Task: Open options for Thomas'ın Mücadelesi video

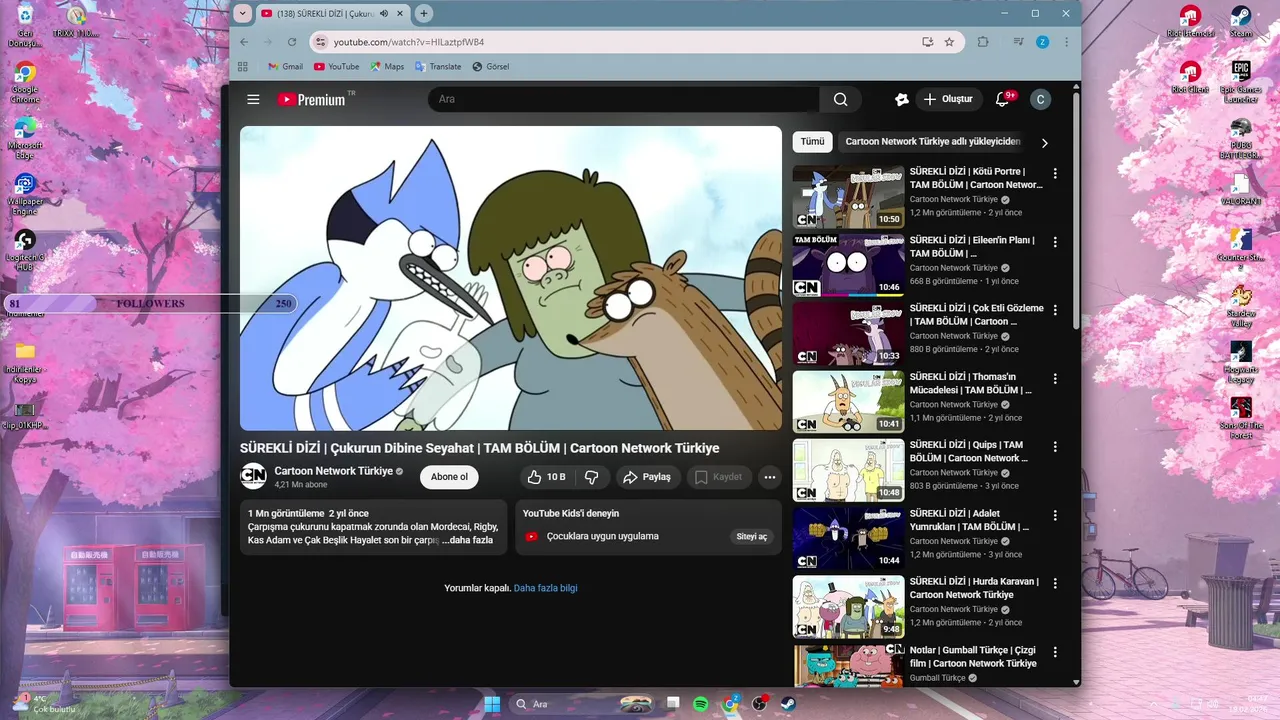Action: click(x=1054, y=378)
